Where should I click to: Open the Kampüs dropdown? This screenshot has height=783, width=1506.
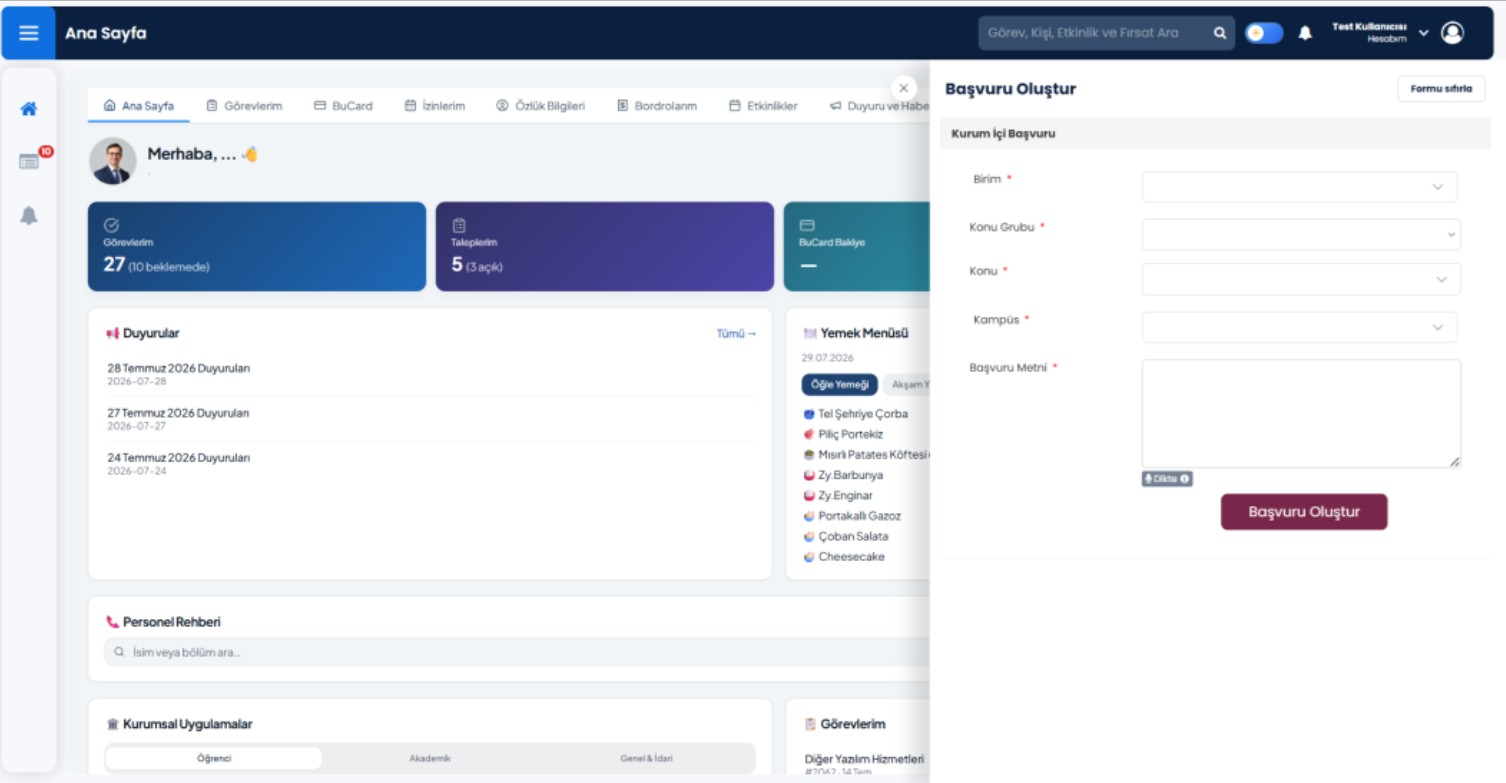1299,327
